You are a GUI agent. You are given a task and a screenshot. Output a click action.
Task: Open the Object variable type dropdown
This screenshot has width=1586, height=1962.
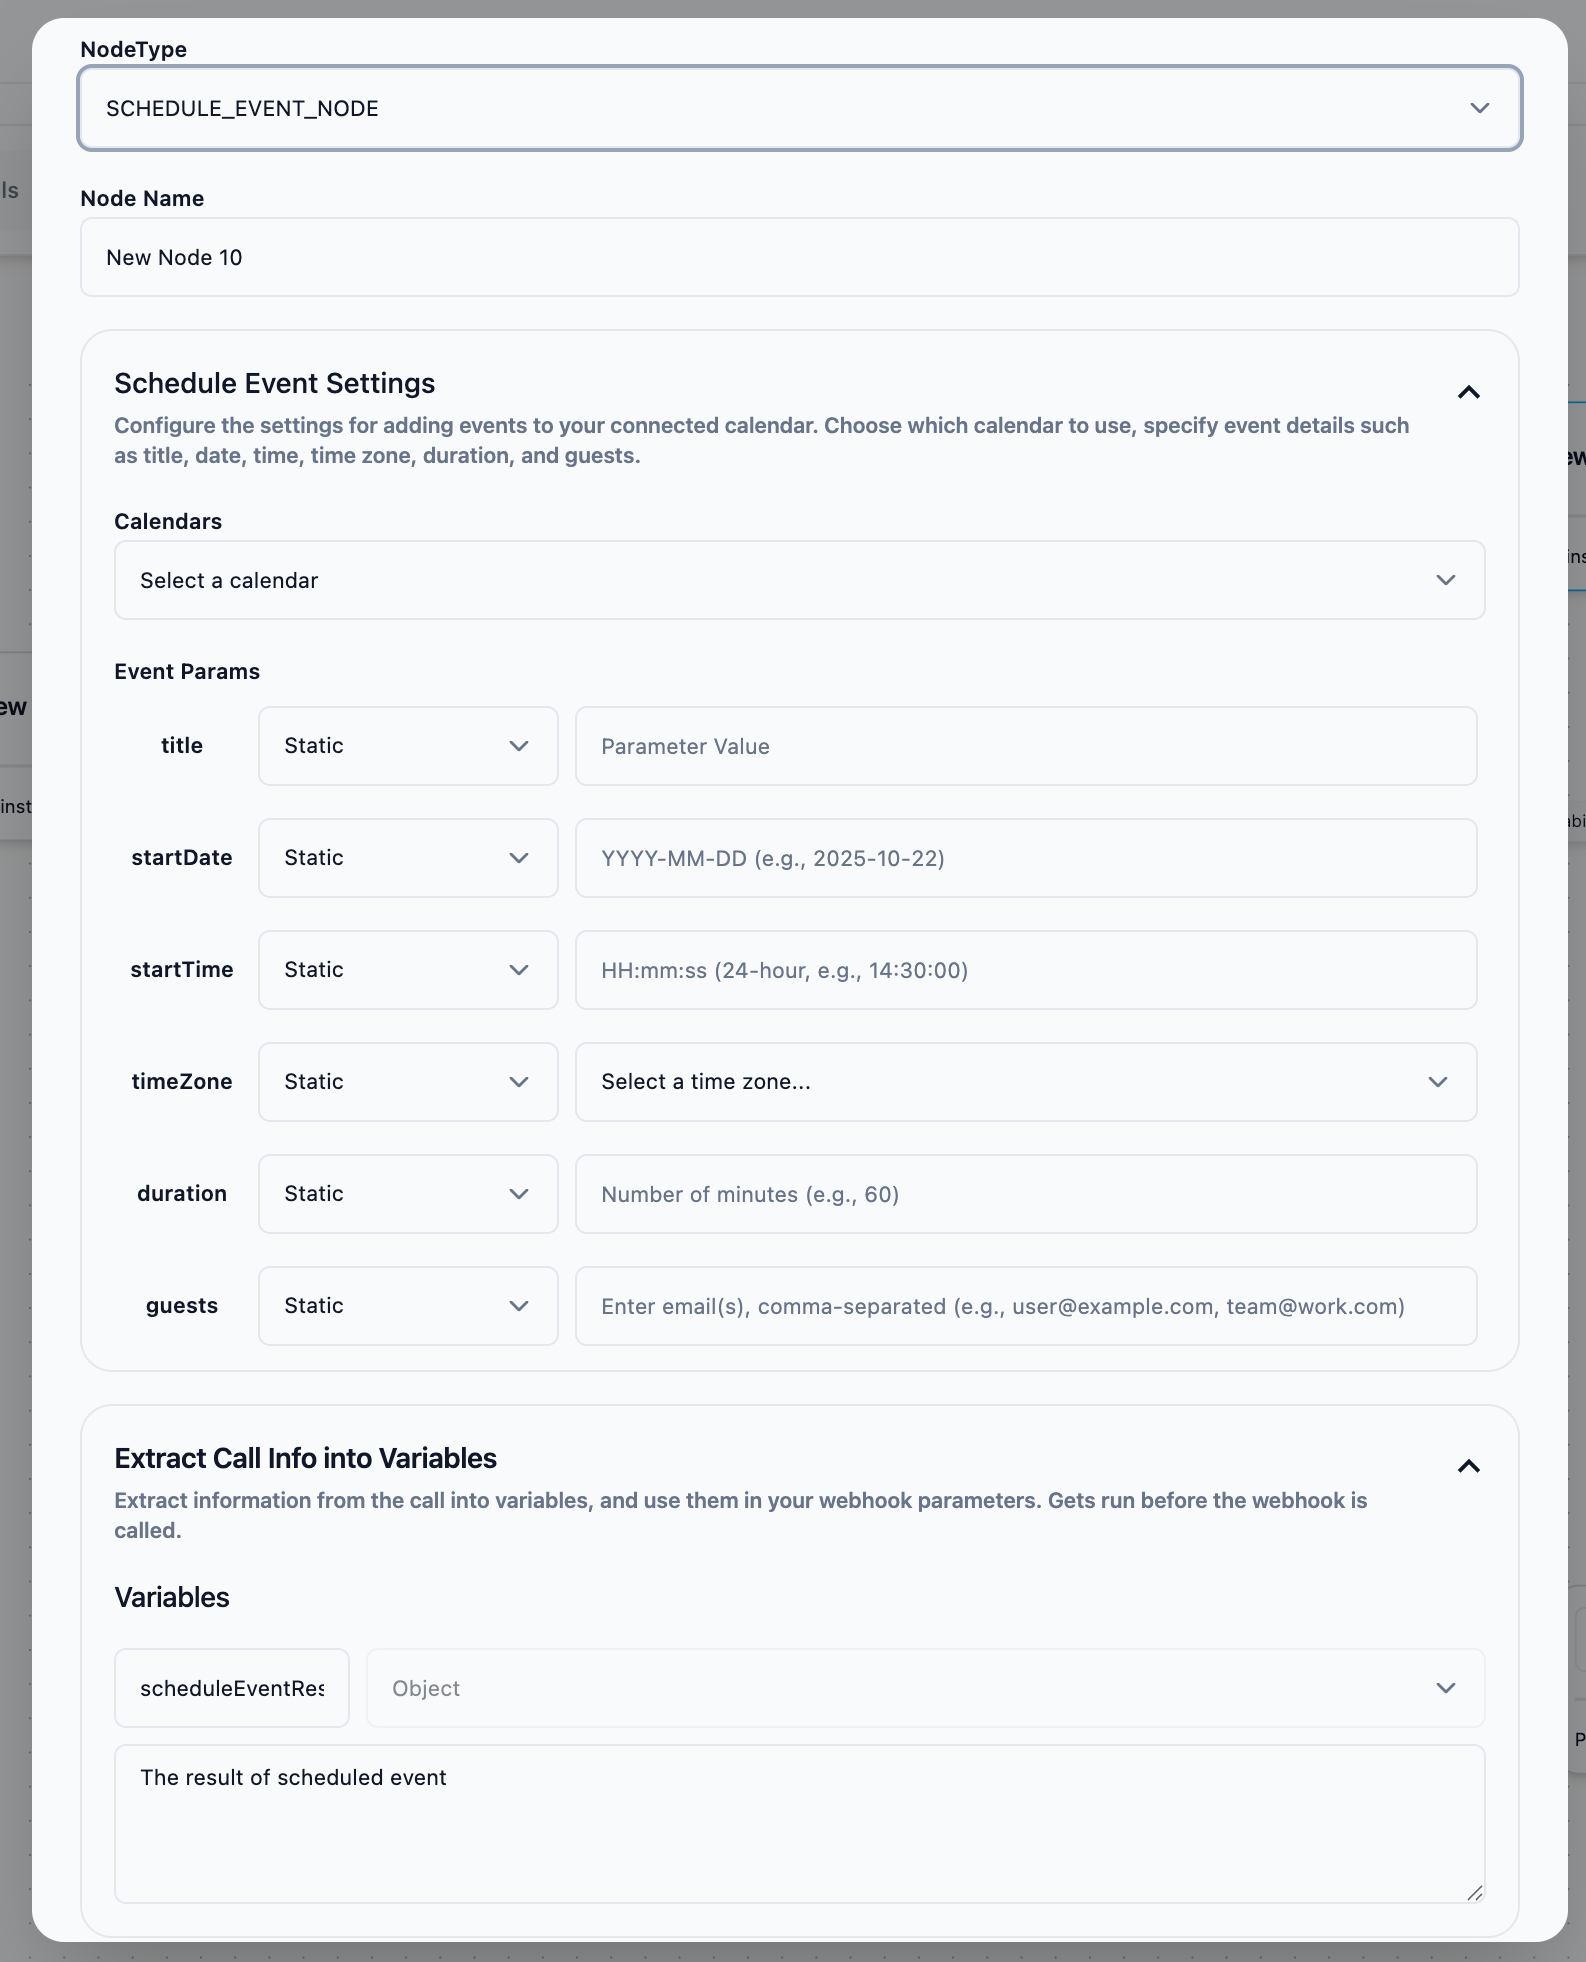(925, 1688)
